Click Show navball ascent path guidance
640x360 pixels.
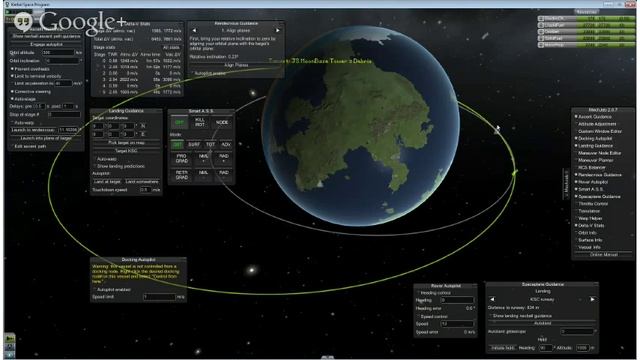(x=46, y=36)
